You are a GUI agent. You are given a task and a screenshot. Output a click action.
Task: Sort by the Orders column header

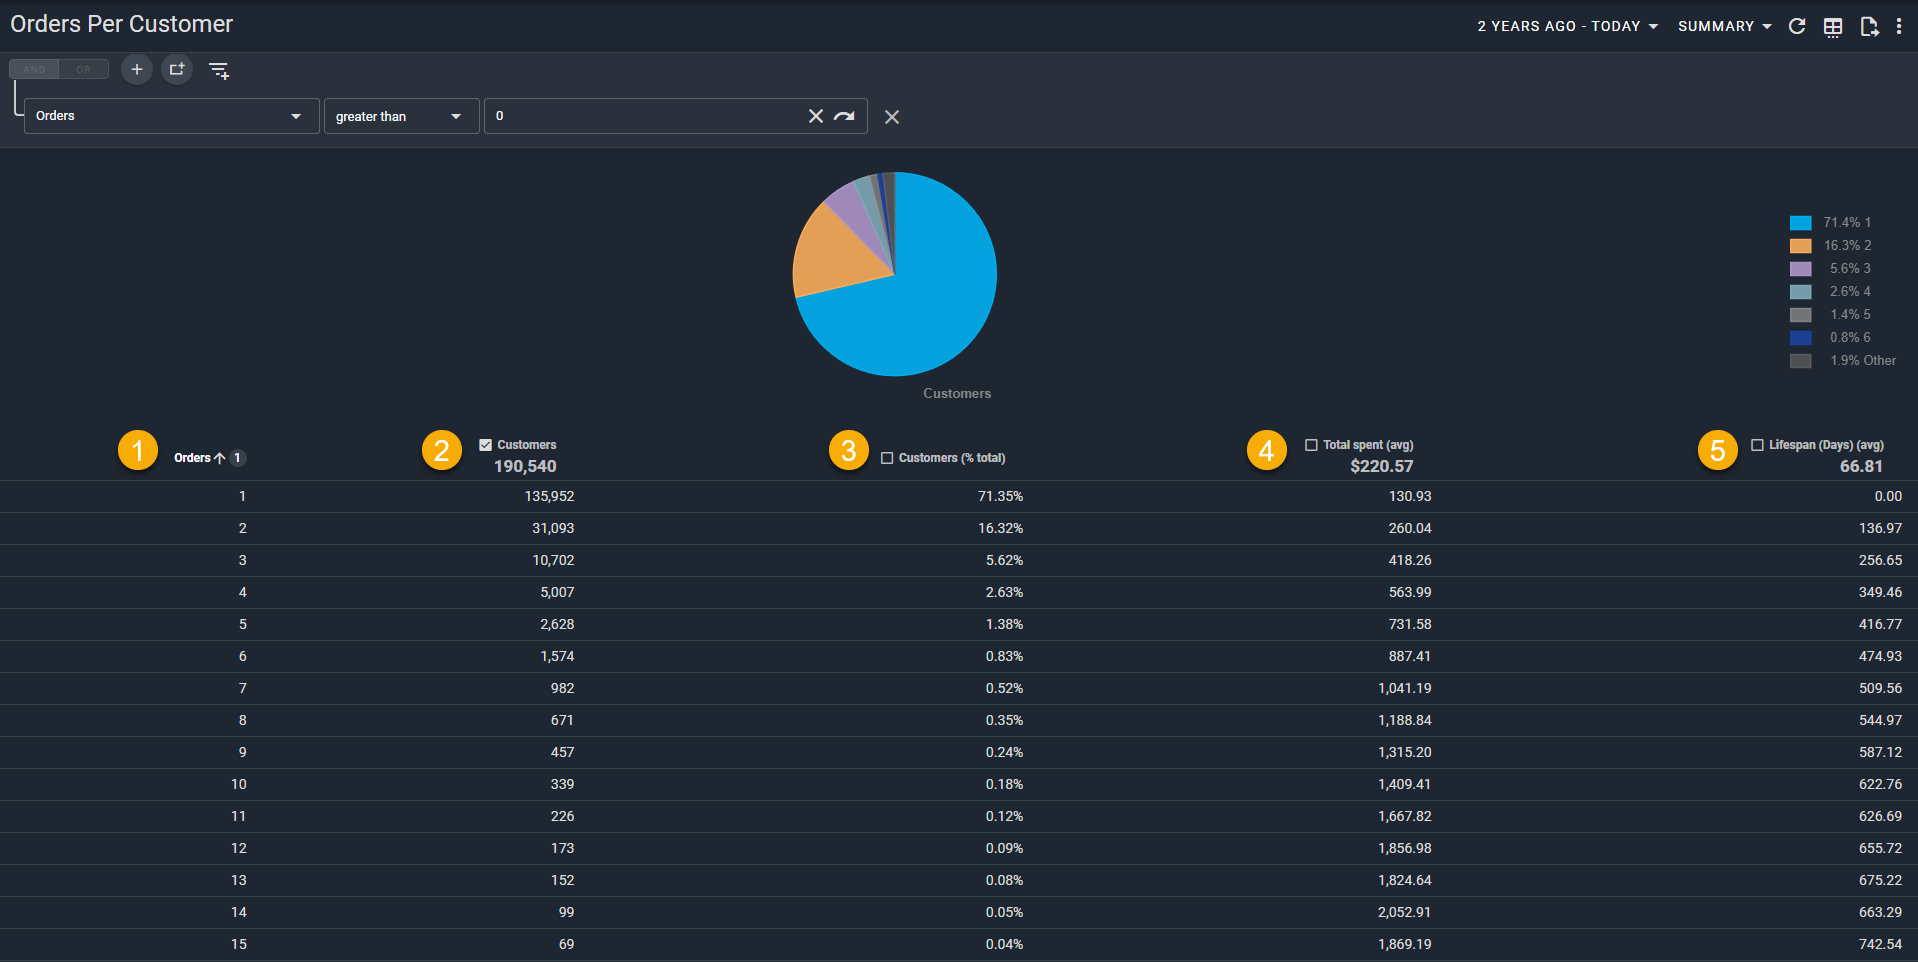(193, 458)
